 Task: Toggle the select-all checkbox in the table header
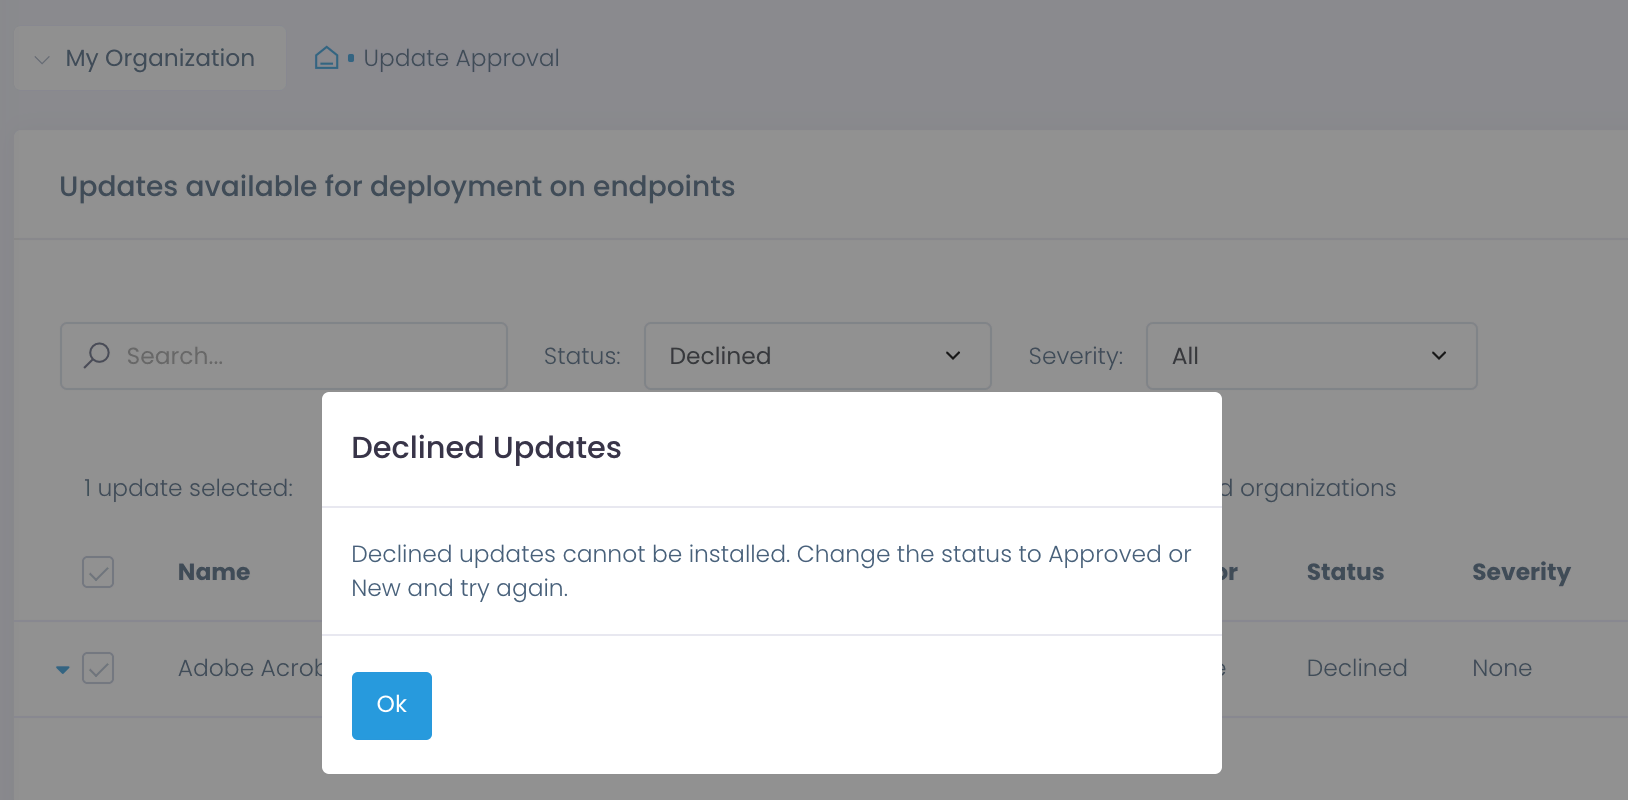pos(97,572)
